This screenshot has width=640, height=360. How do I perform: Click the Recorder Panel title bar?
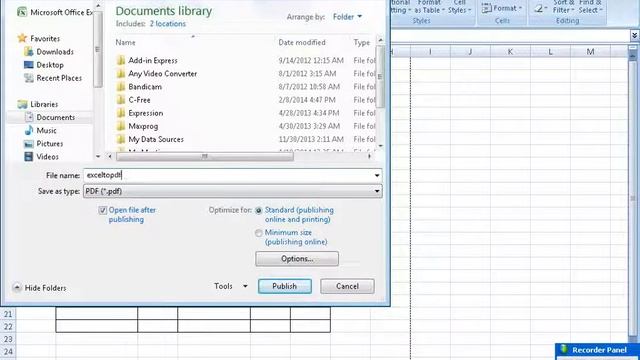[598, 350]
